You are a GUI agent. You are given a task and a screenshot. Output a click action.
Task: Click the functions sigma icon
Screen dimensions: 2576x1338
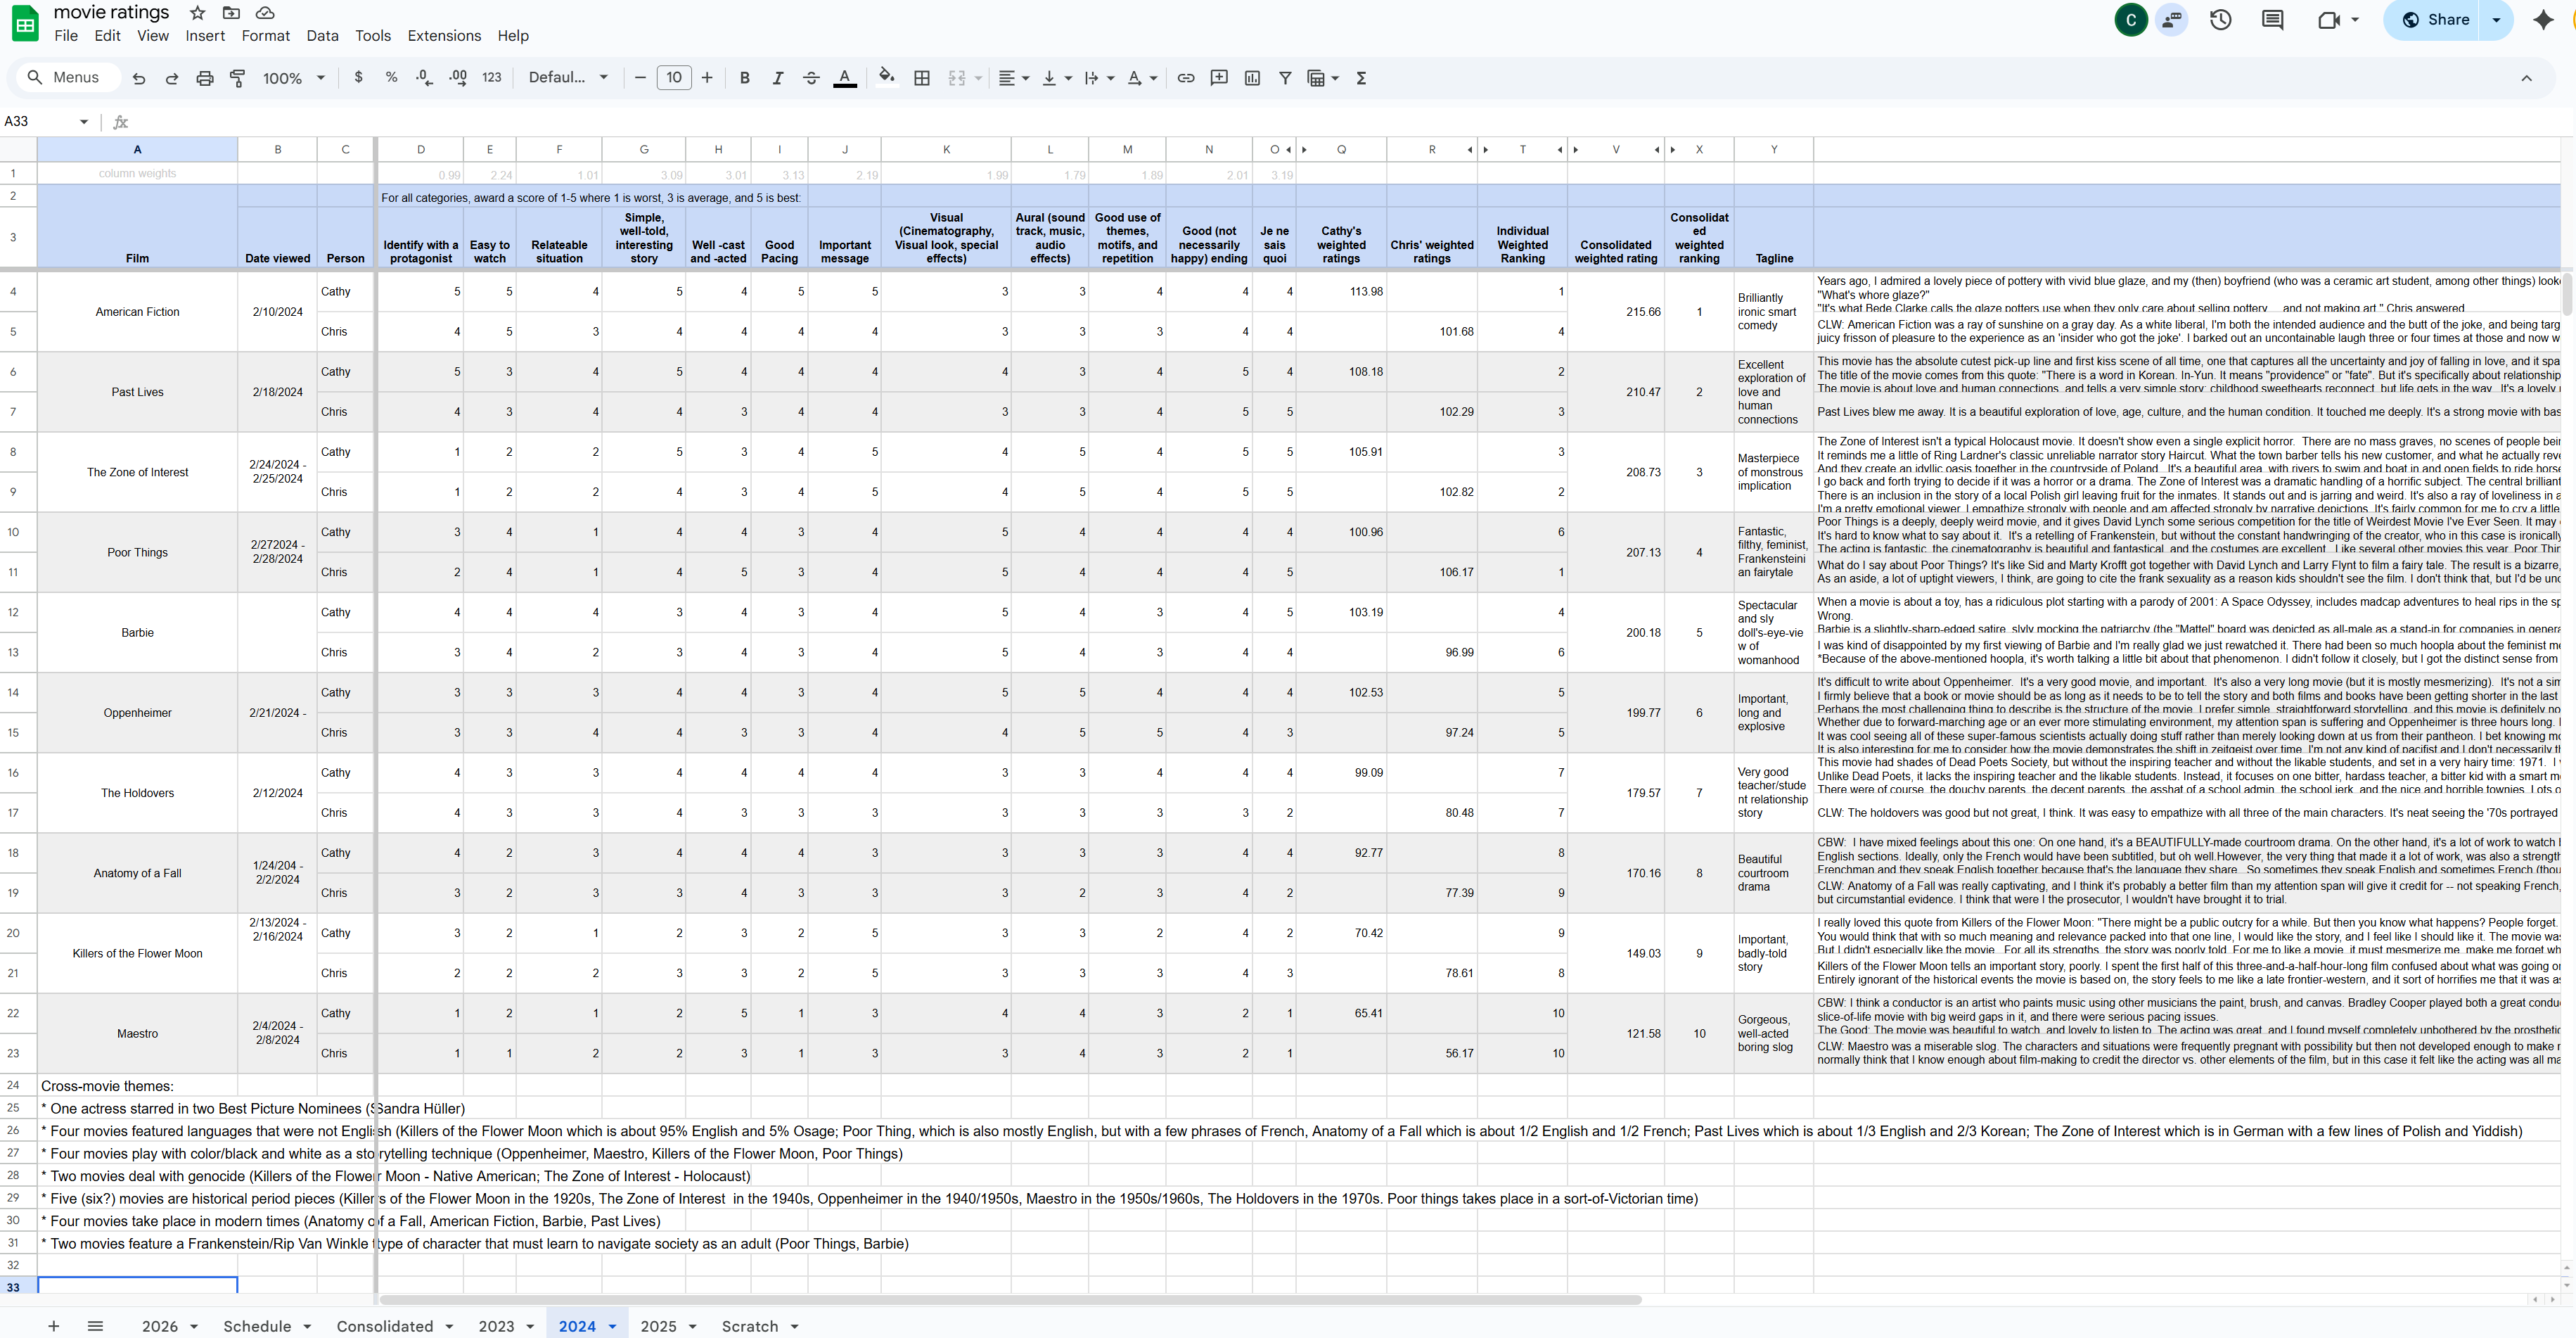1361,78
